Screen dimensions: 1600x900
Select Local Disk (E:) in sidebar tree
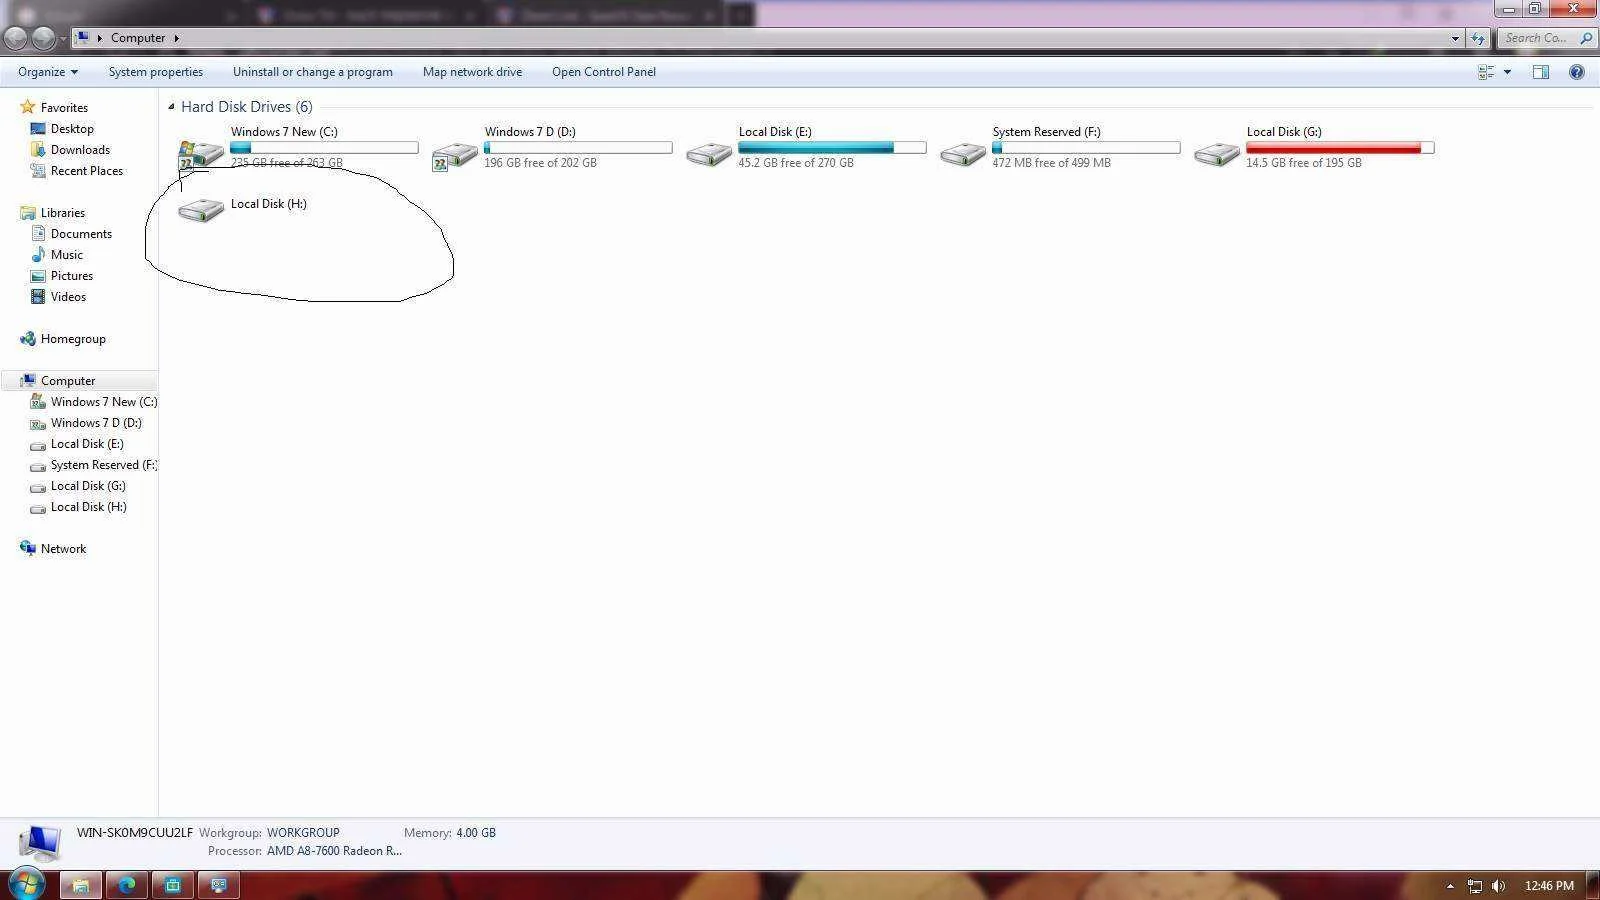click(x=87, y=444)
